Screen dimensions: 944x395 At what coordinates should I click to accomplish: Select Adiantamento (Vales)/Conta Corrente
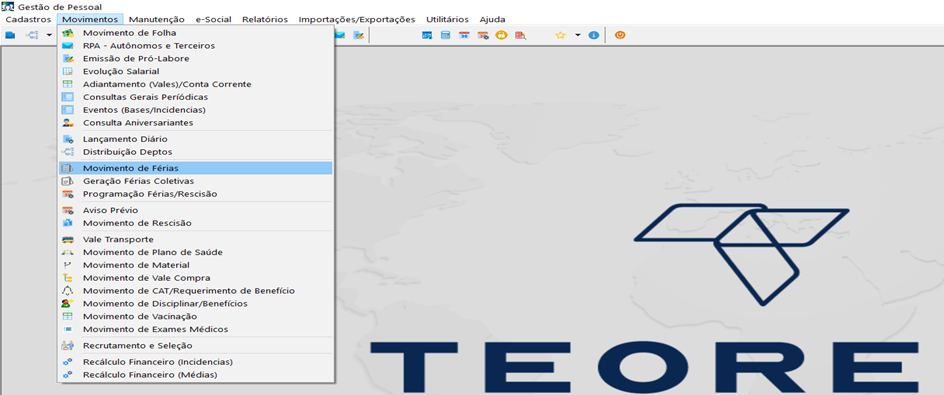pyautogui.click(x=195, y=84)
